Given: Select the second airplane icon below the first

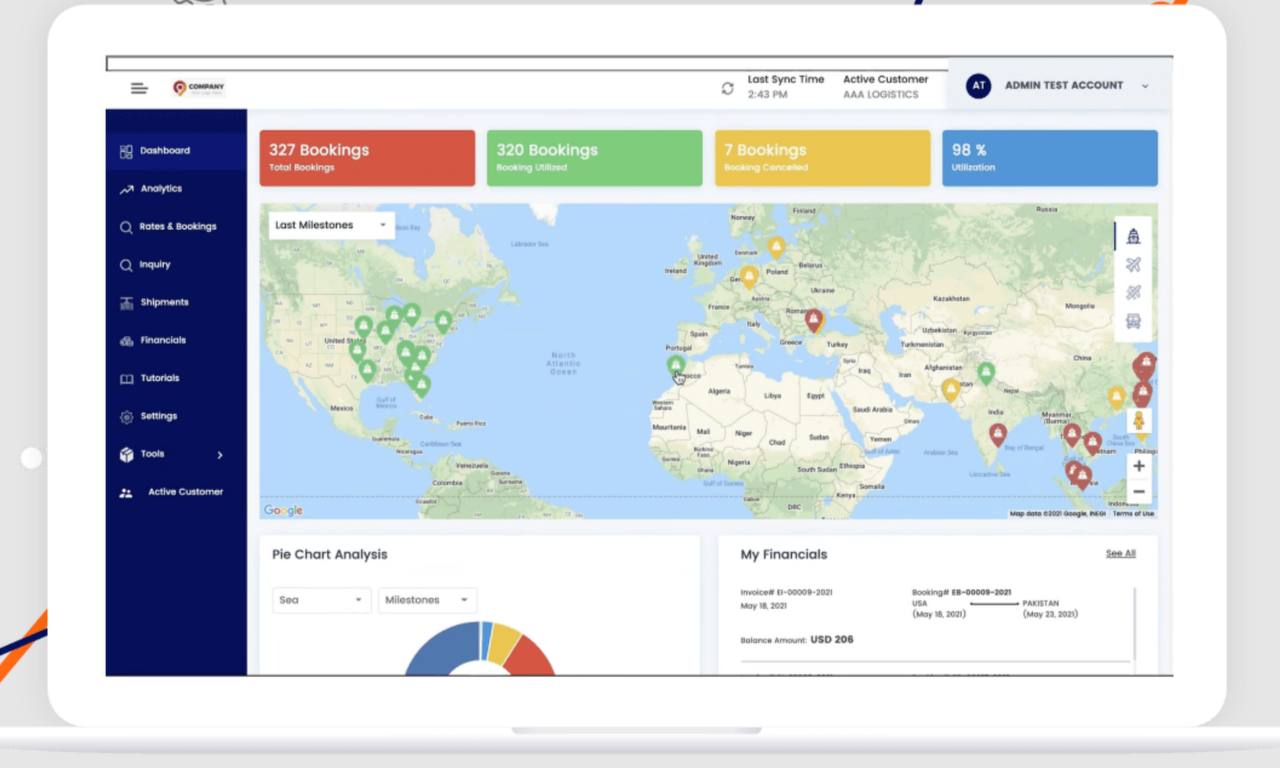Looking at the screenshot, I should [x=1133, y=293].
